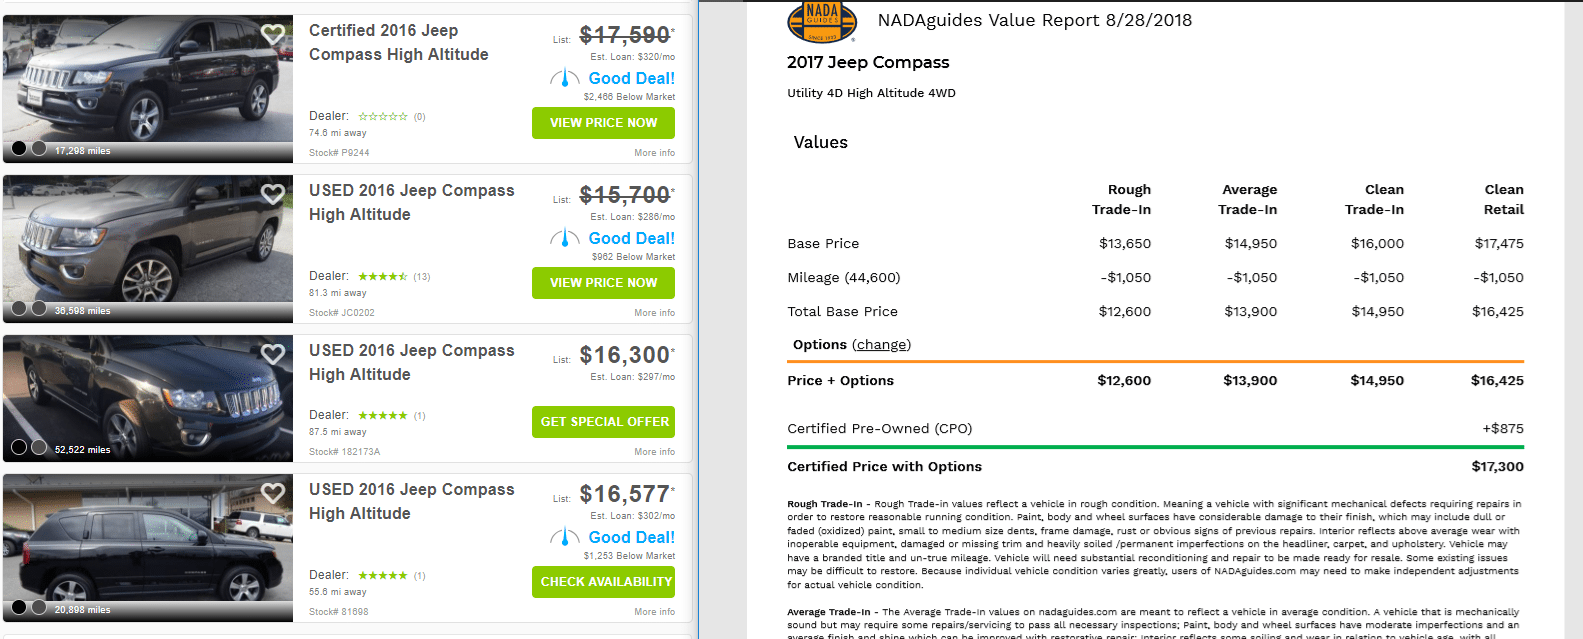Open USED 2016 Jeep Compass $16,577 title link
This screenshot has width=1583, height=639.
point(411,501)
